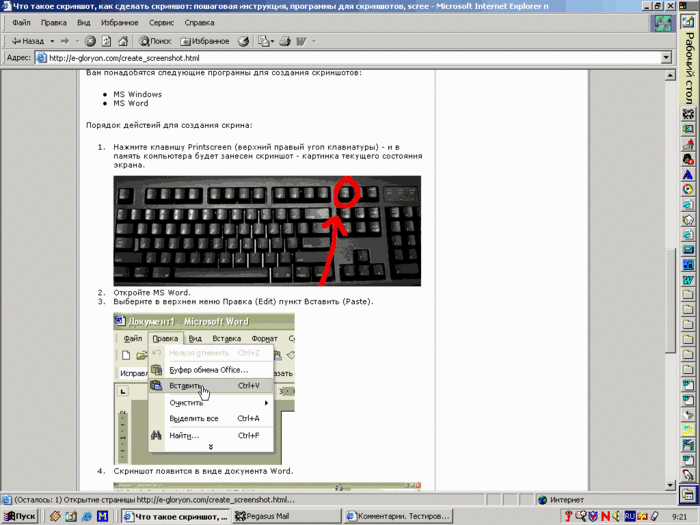This screenshot has width=700, height=525.
Task: Click the blue A icon in side toolbar
Action: pos(688,174)
